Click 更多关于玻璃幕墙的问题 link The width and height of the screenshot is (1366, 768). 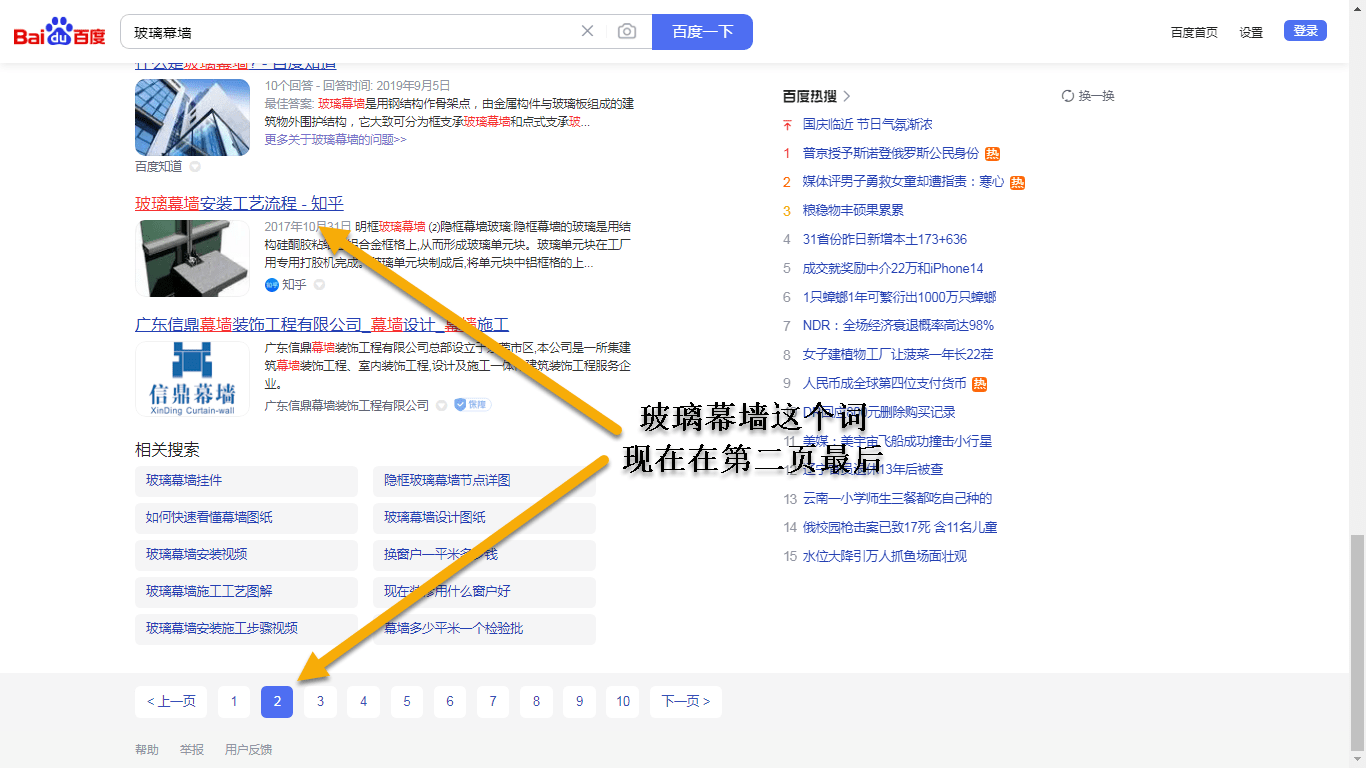335,140
